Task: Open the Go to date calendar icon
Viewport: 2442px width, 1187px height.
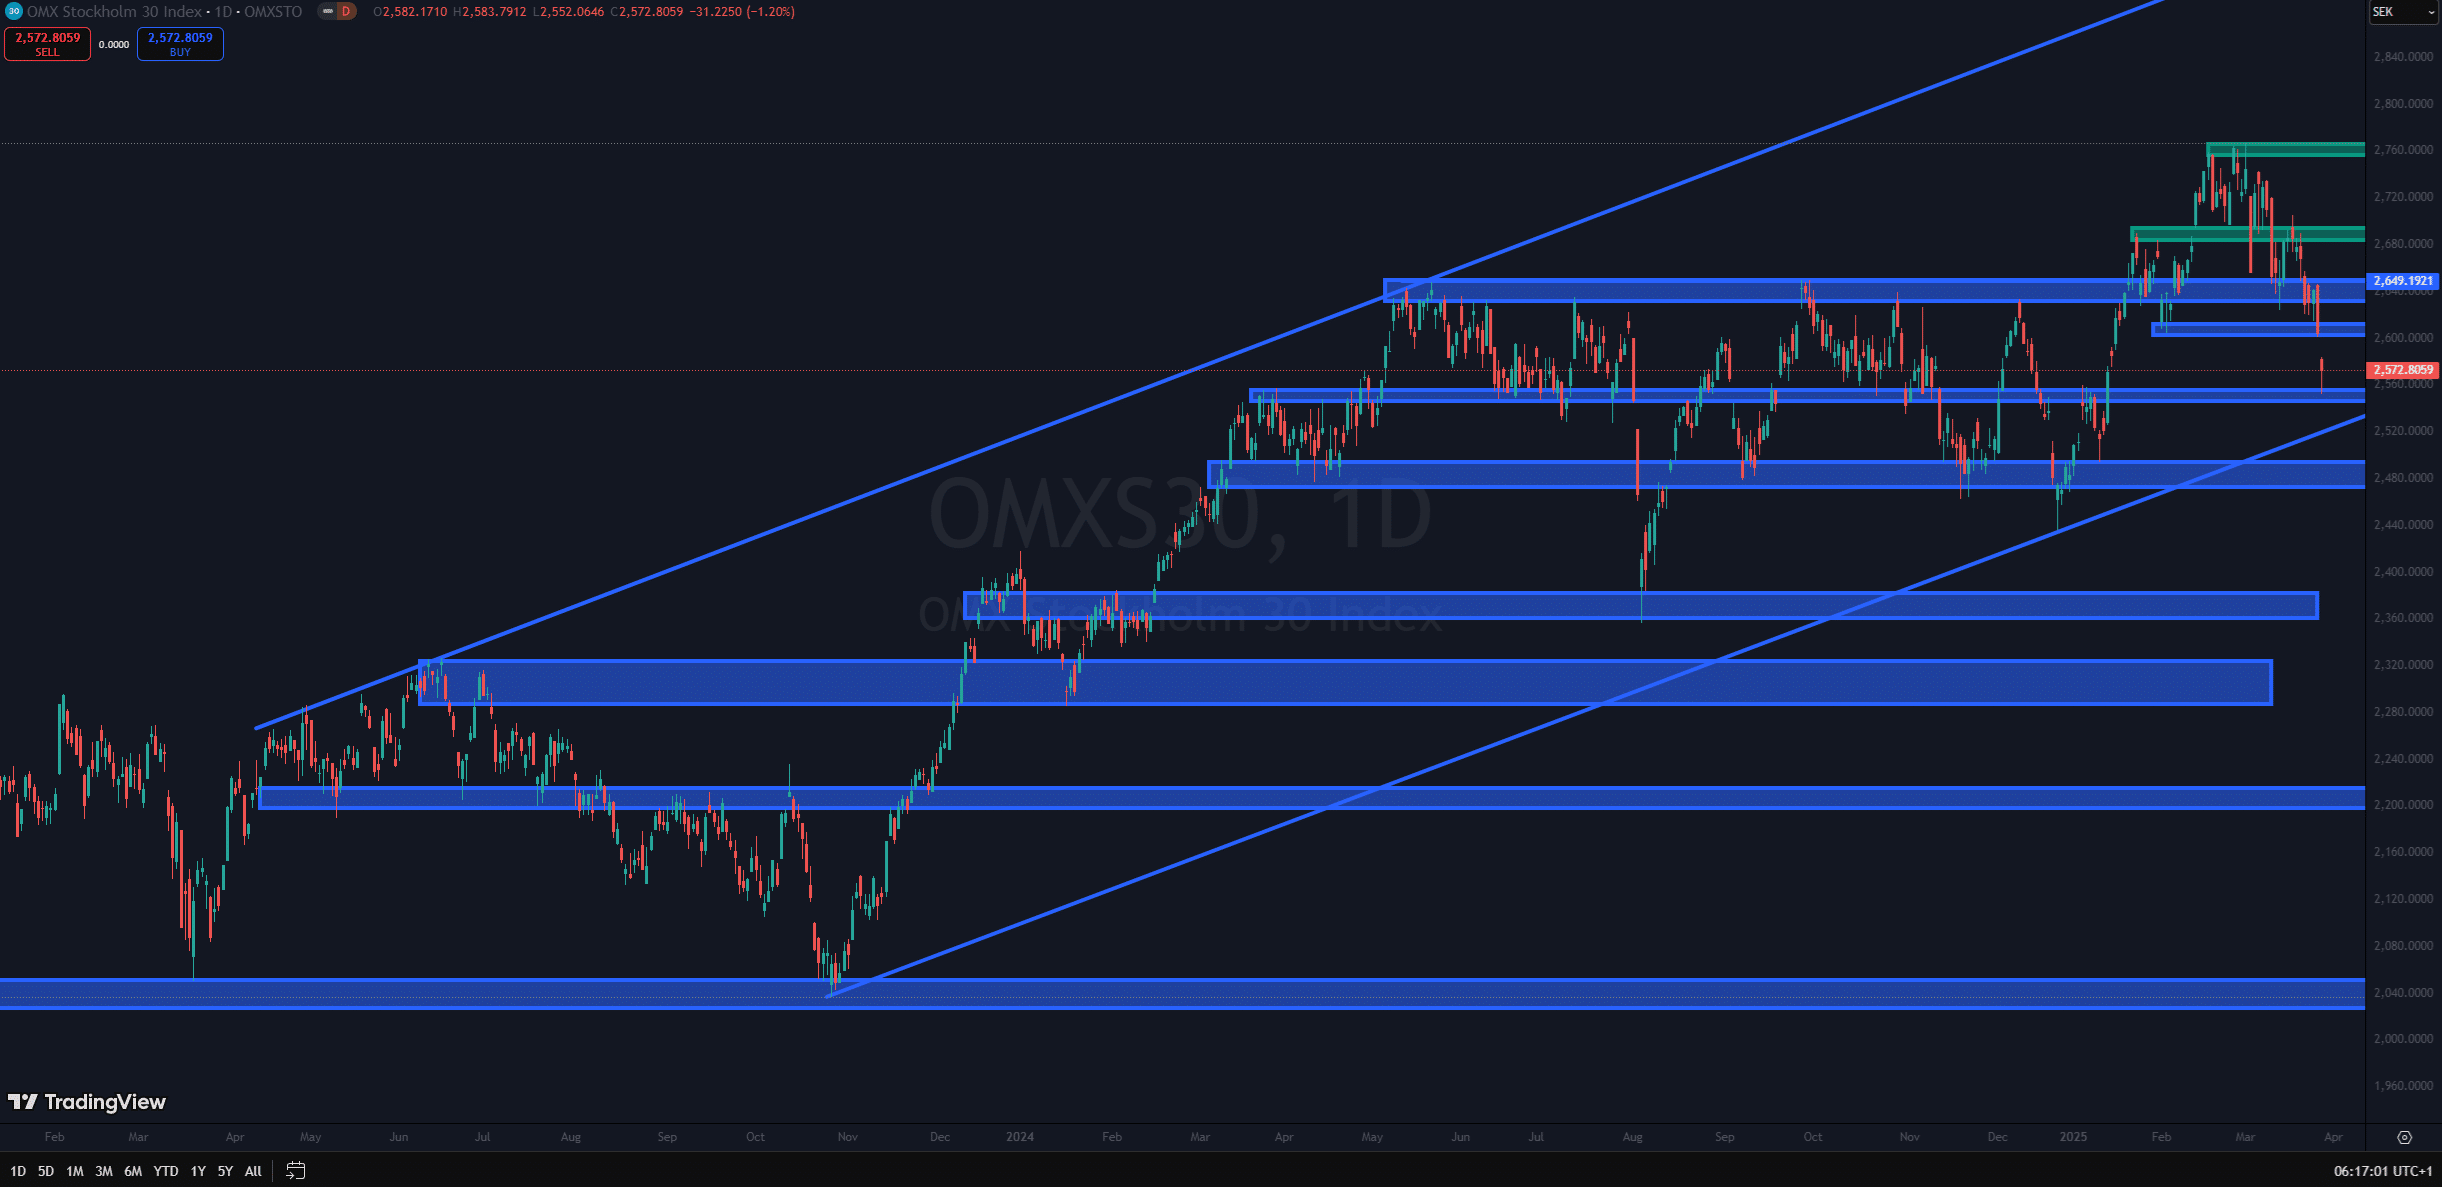Action: click(295, 1170)
